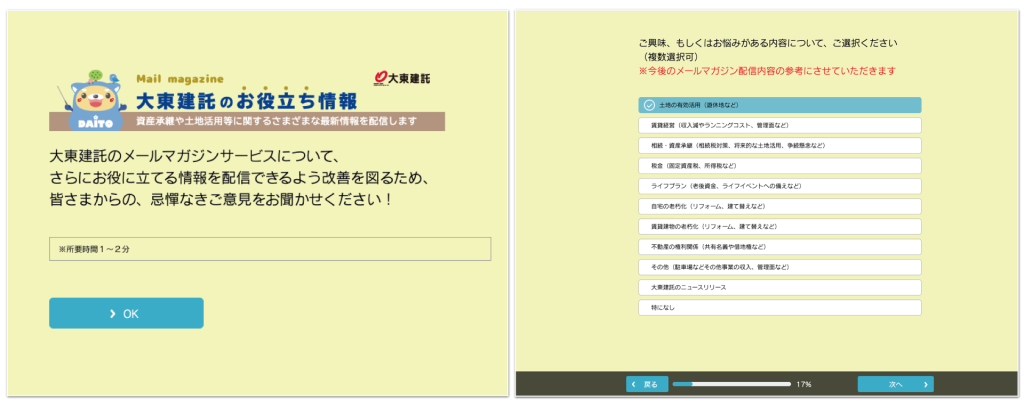Screen dimensions: 1024x407
Task: Select the 相続・資産承継 option
Action: tap(779, 145)
